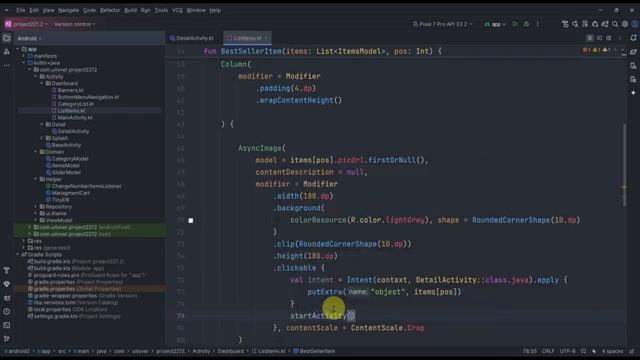Run the app with the green play icon
Screen dimensions: 640x360
pos(515,24)
